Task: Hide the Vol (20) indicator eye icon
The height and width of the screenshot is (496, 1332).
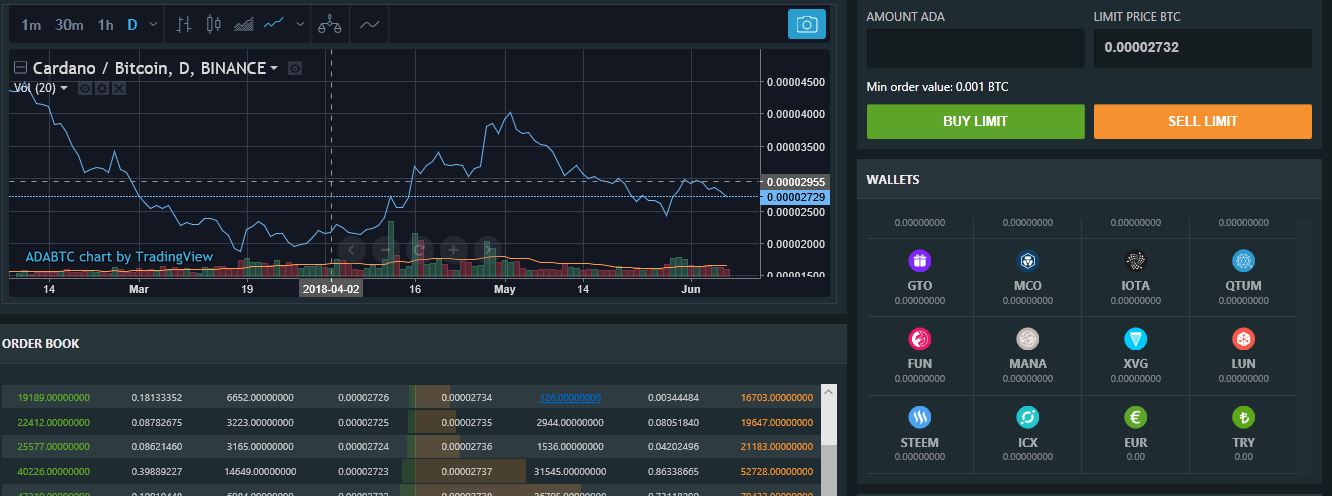Action: click(x=85, y=88)
